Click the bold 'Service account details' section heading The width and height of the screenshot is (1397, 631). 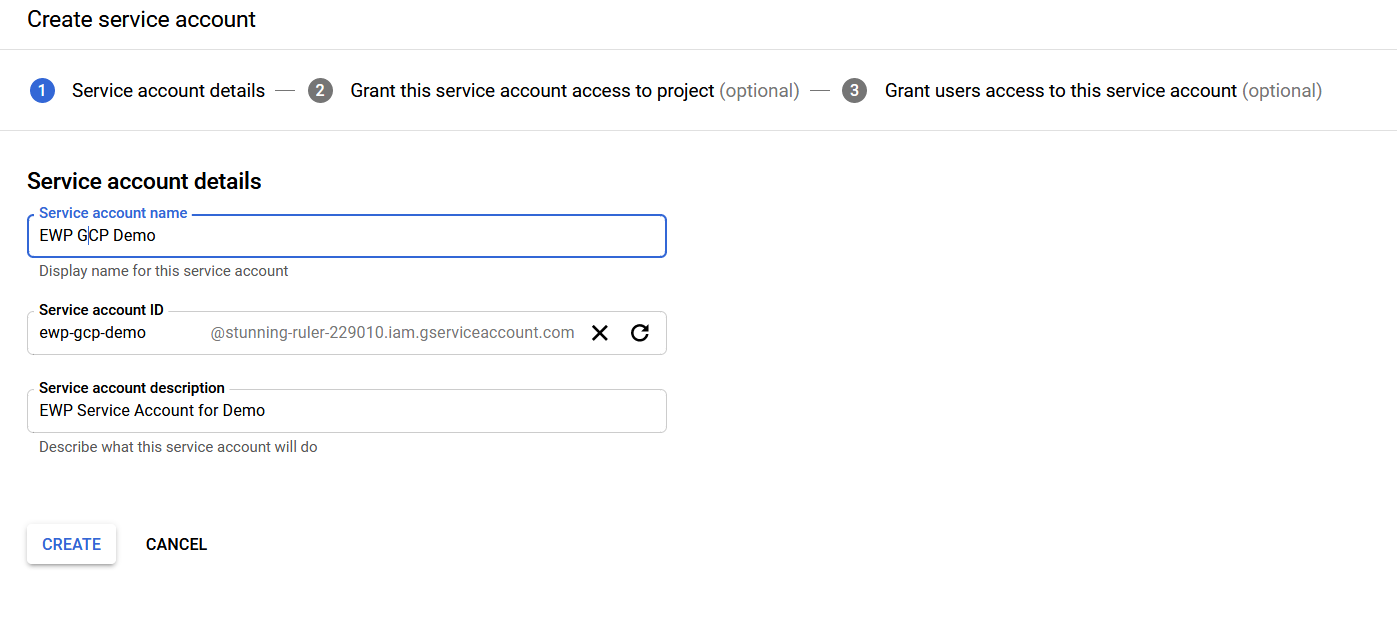click(144, 181)
